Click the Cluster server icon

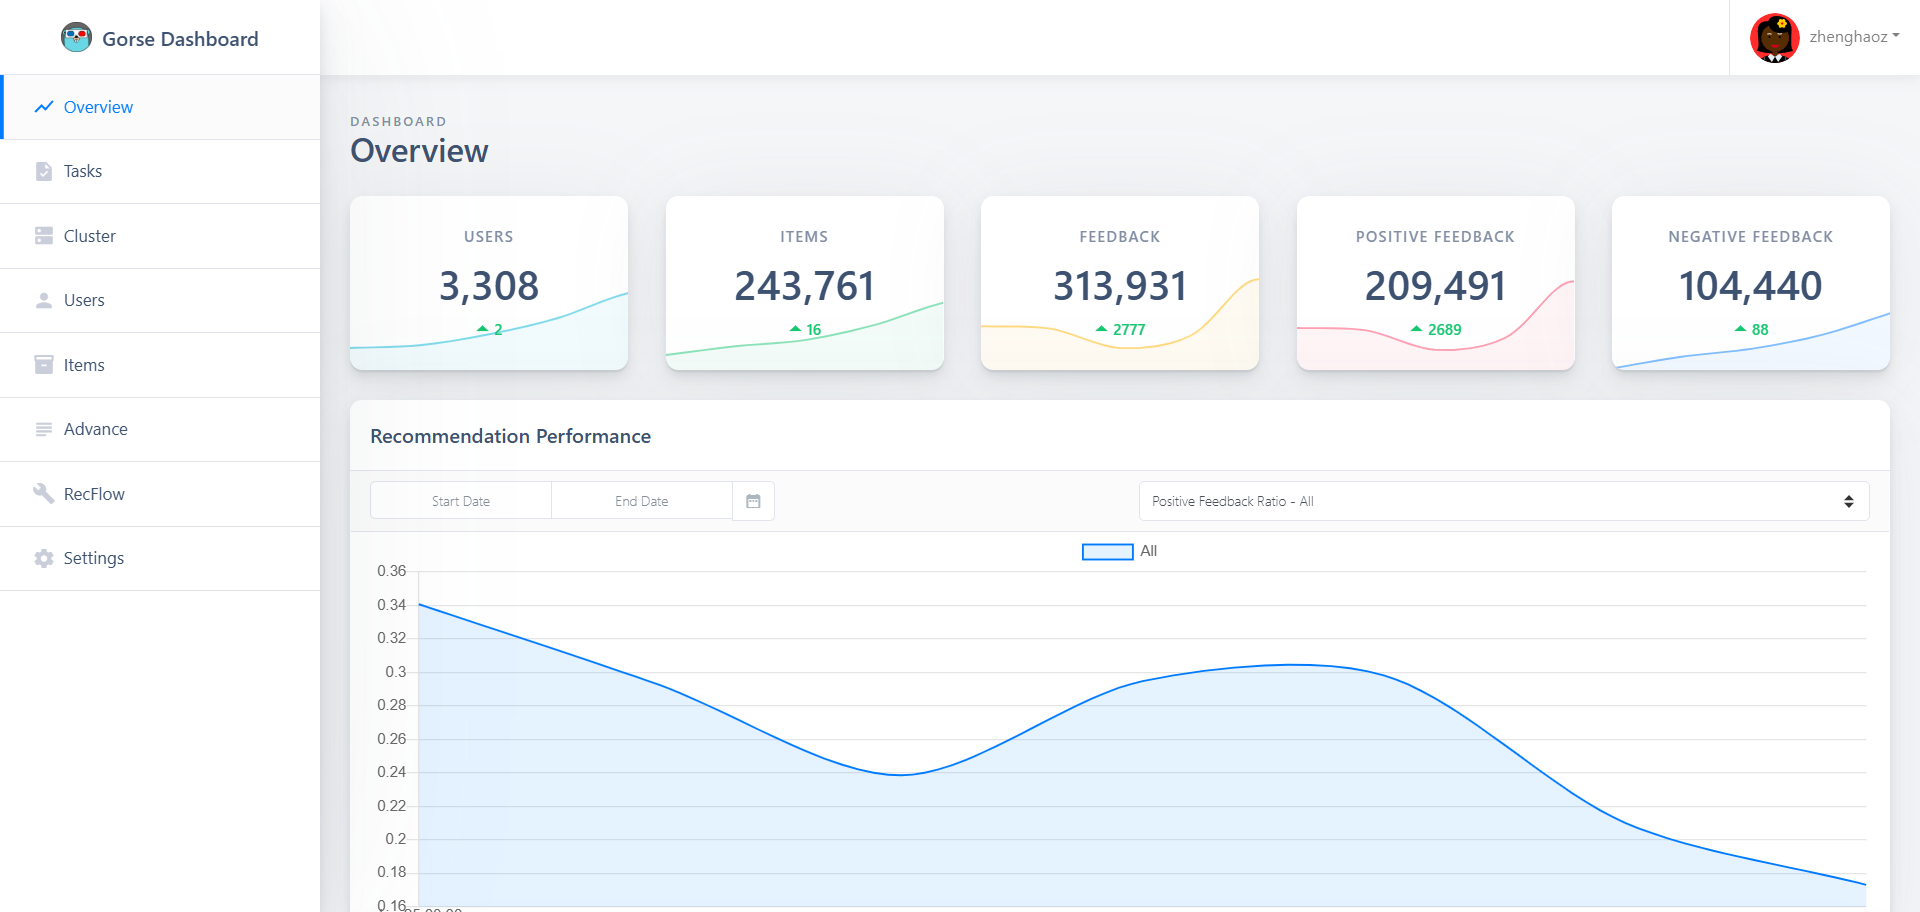[44, 236]
